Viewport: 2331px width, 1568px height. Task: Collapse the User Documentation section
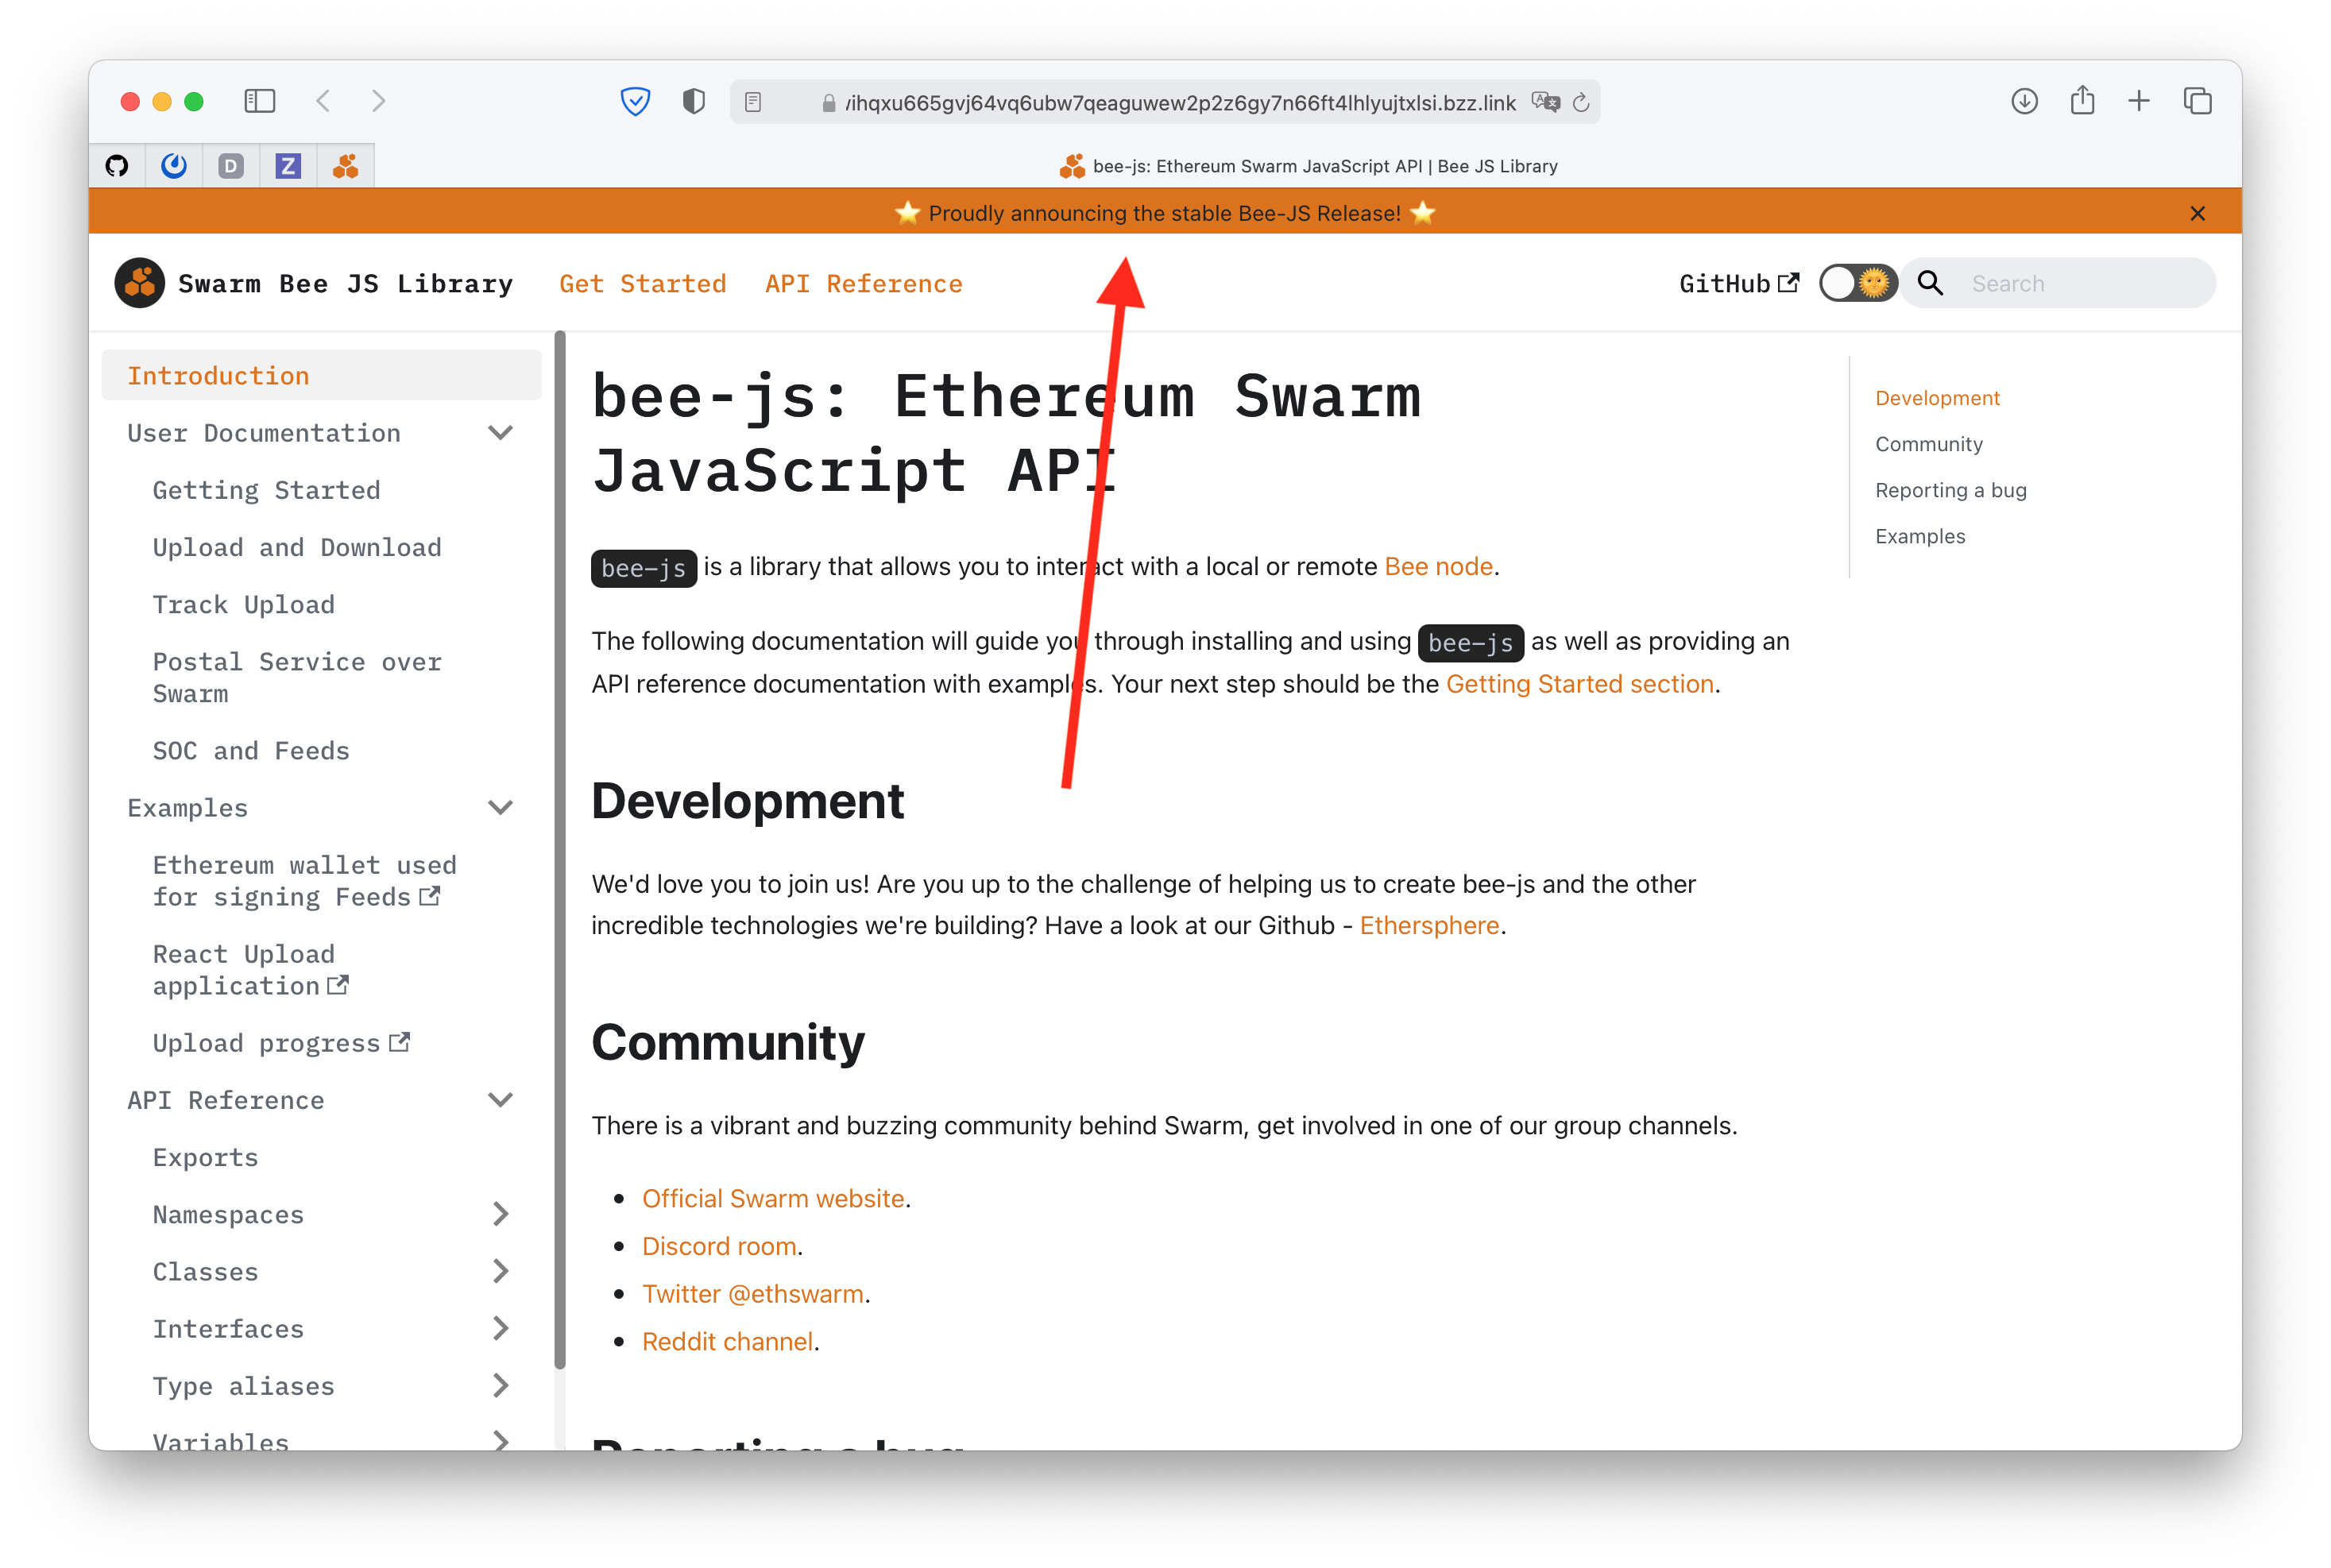tap(501, 433)
